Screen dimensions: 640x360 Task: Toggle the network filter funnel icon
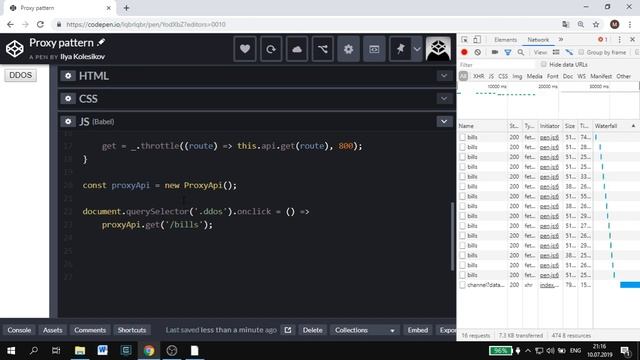(x=508, y=52)
